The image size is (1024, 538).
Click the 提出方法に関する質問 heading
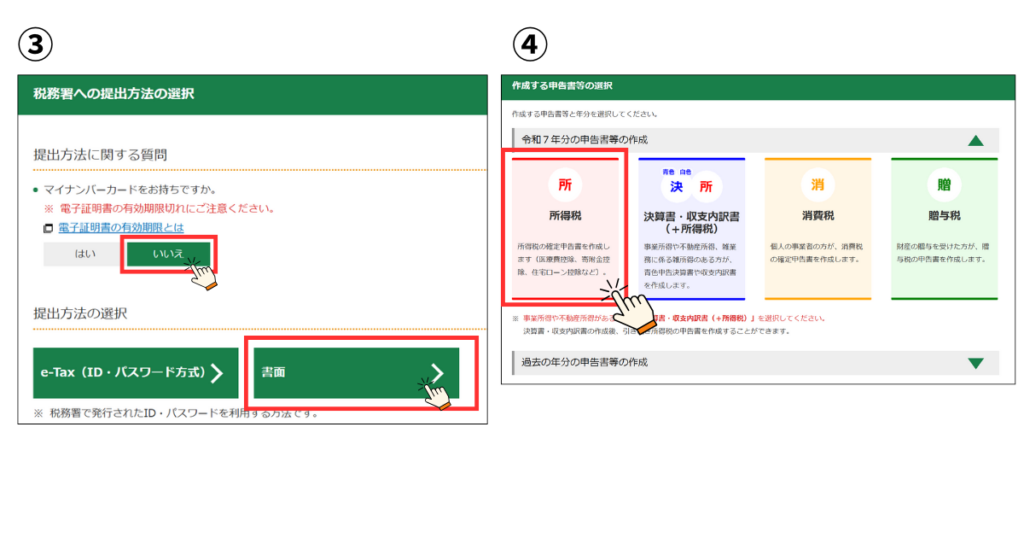[100, 155]
